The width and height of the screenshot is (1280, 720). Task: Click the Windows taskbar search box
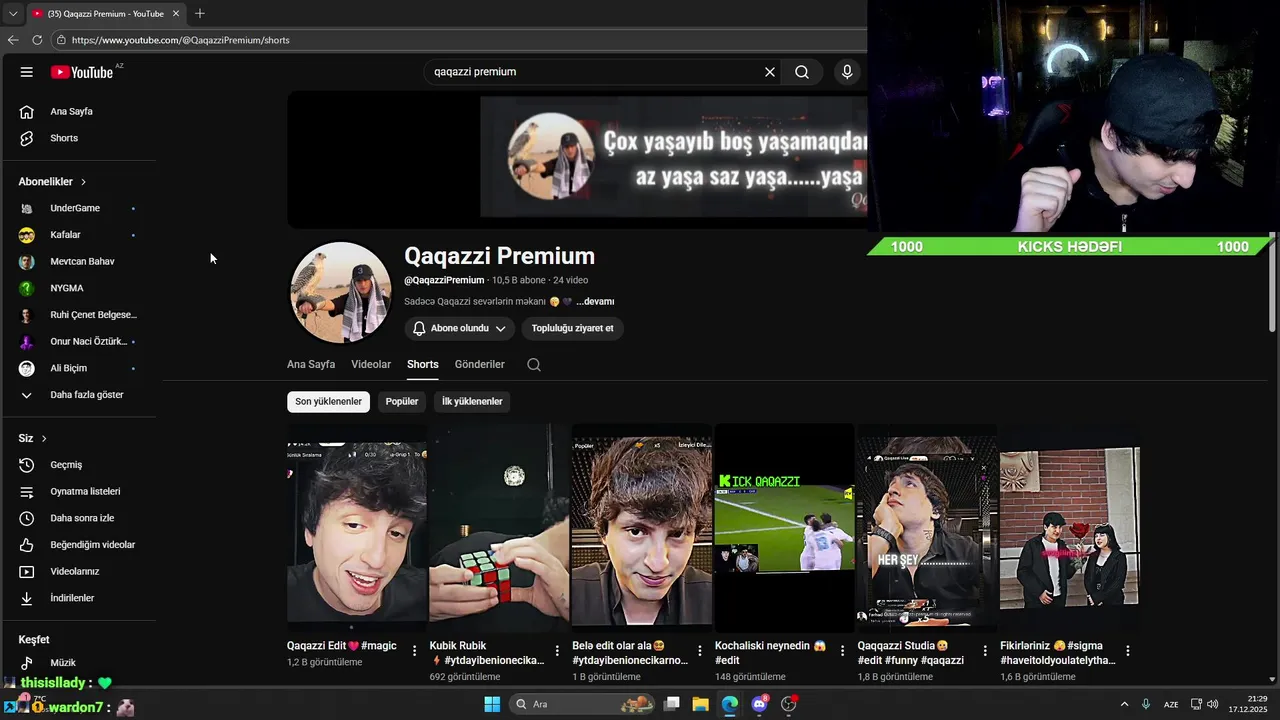582,704
